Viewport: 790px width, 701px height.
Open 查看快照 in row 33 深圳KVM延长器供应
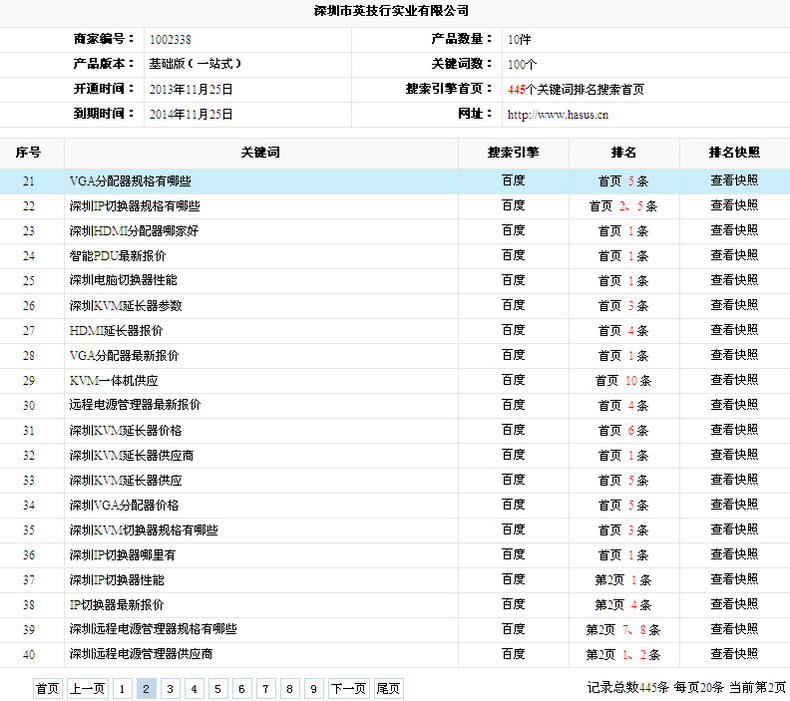point(734,480)
